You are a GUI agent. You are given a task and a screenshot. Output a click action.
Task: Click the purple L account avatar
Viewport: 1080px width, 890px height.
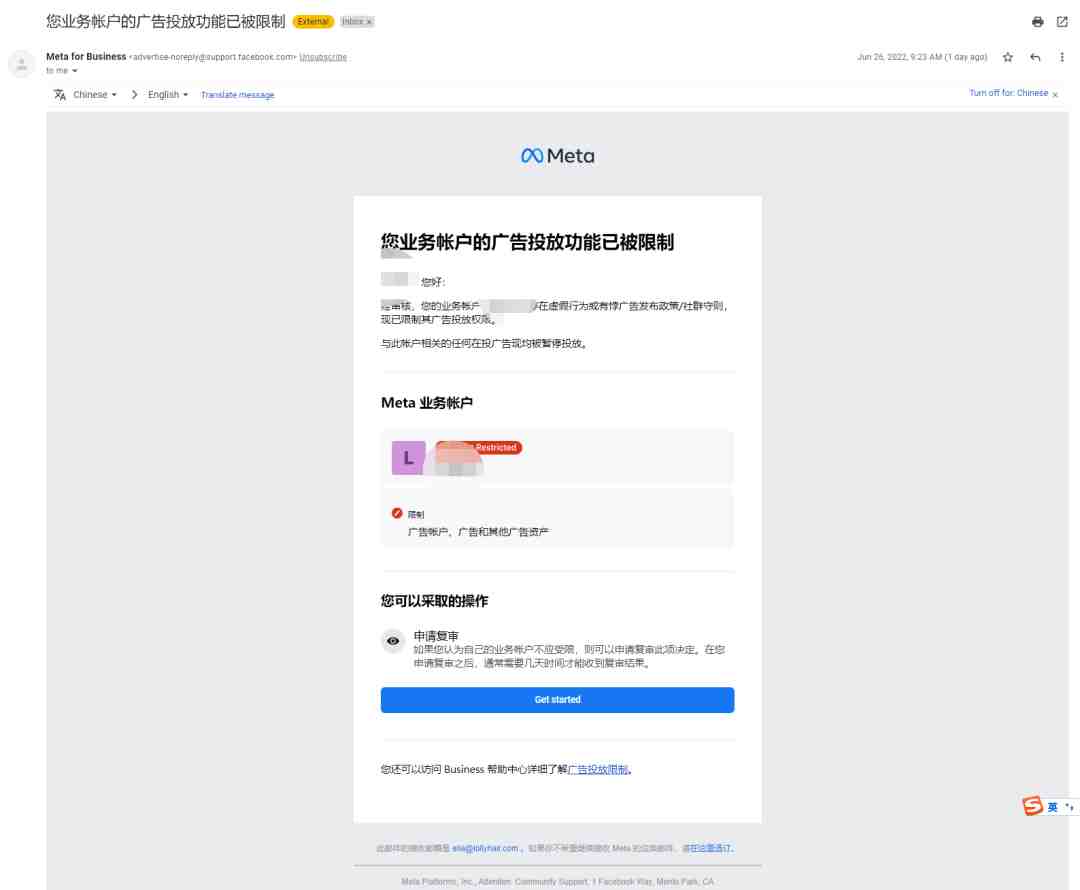pos(408,457)
